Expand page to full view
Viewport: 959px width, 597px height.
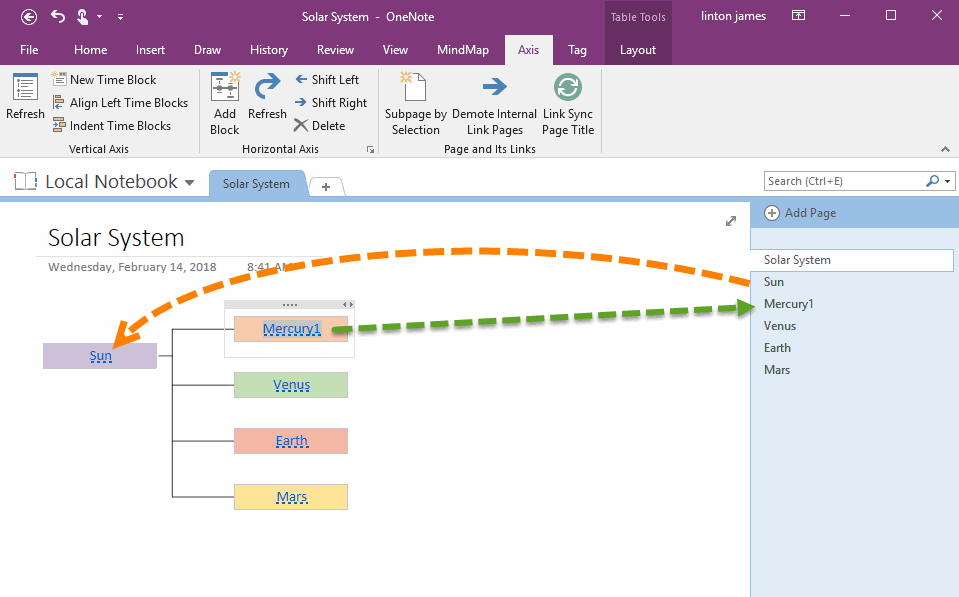(731, 221)
